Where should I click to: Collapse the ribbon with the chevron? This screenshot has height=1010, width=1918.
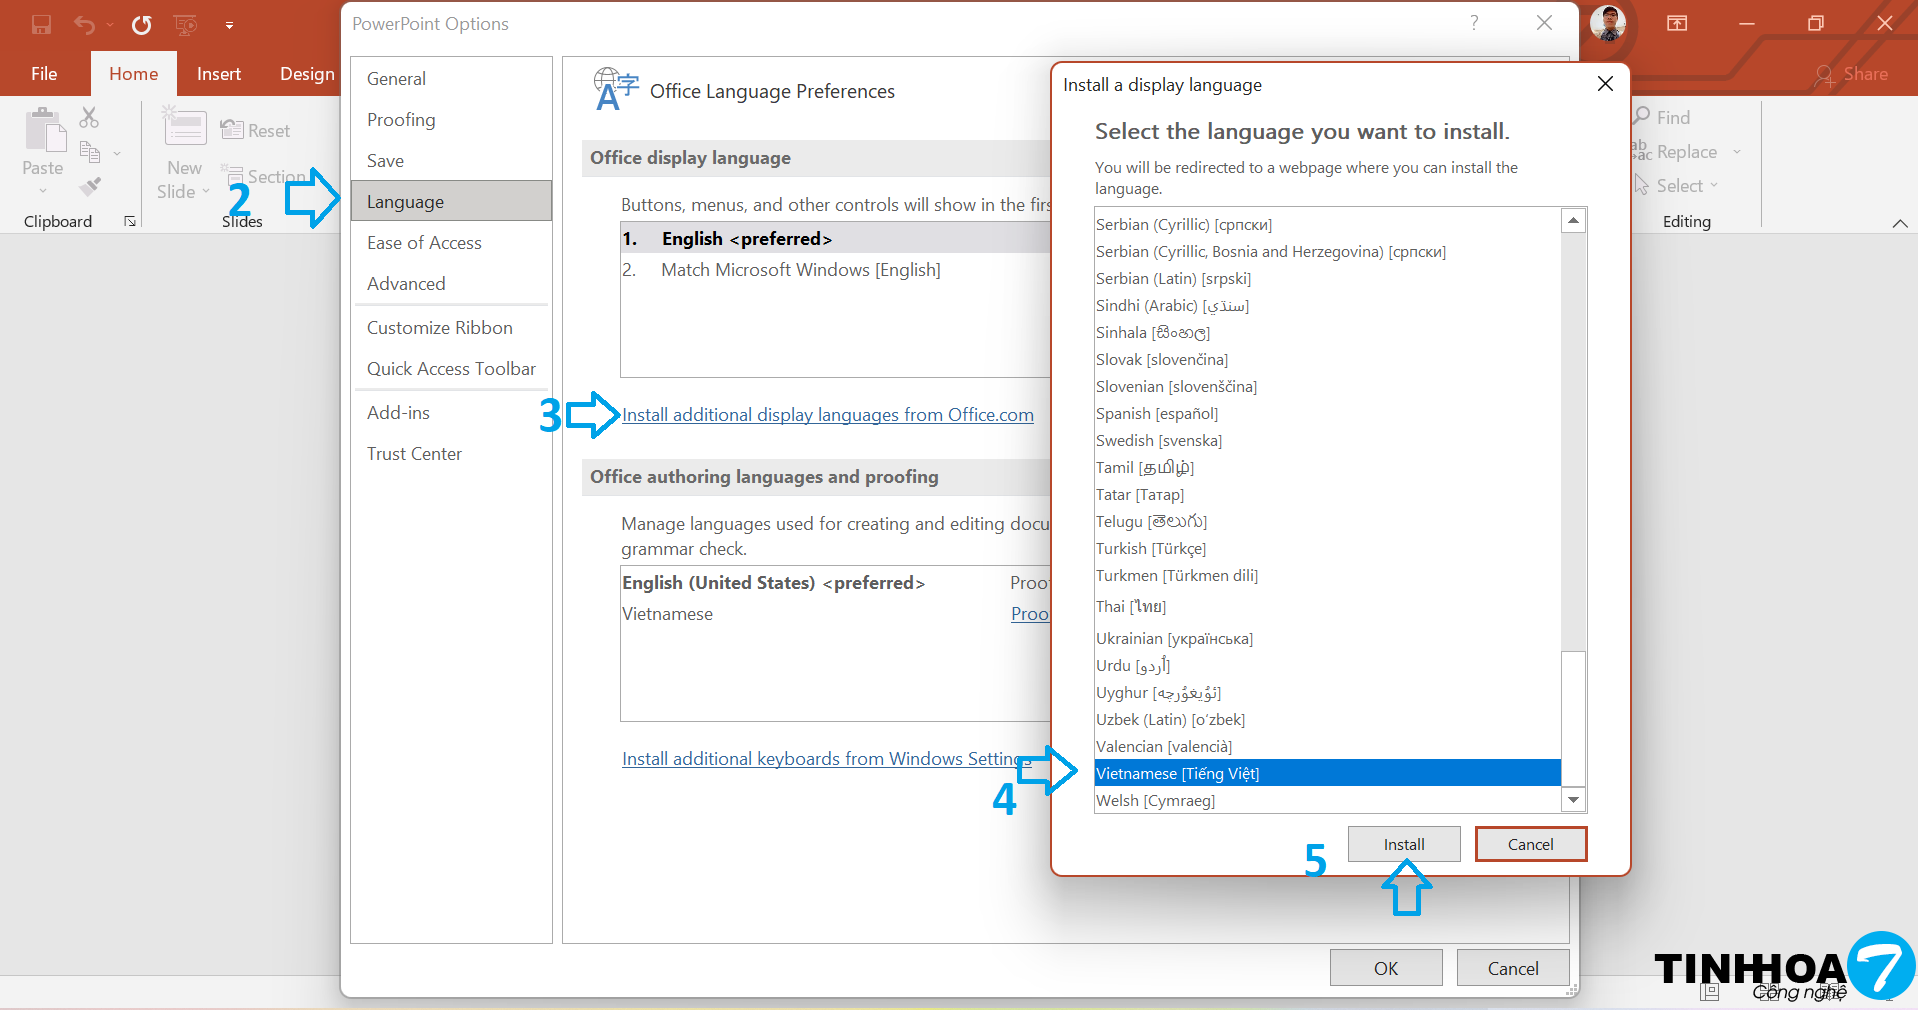point(1899,223)
